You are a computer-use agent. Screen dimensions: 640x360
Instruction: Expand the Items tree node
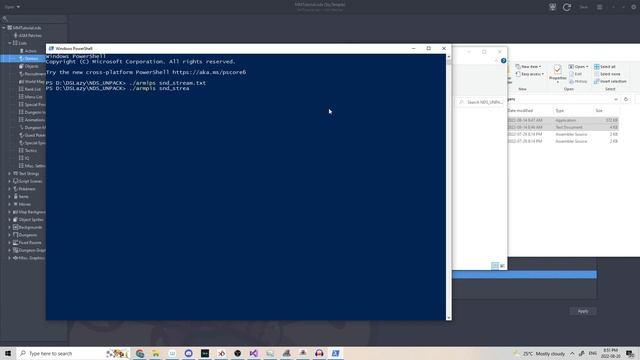point(10,197)
